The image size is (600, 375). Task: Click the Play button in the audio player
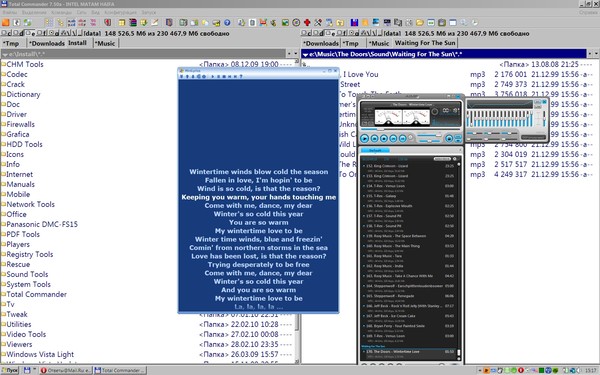[x=364, y=139]
